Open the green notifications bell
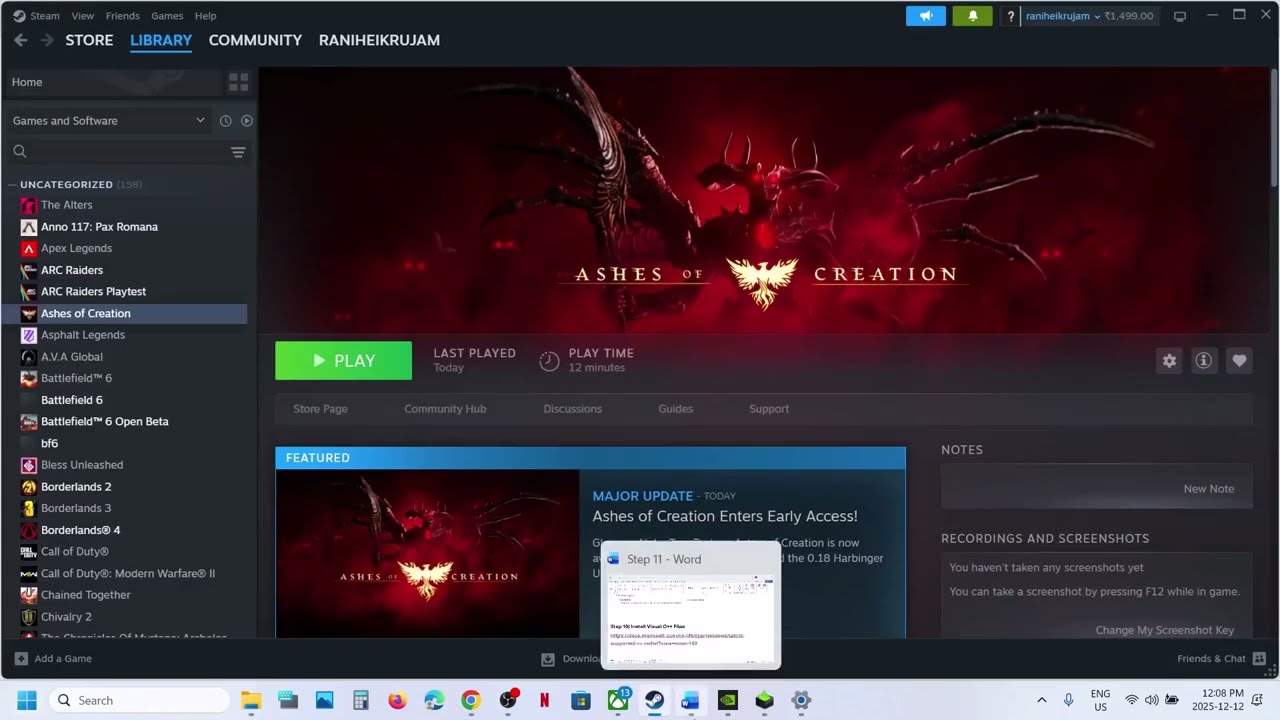 [x=972, y=16]
